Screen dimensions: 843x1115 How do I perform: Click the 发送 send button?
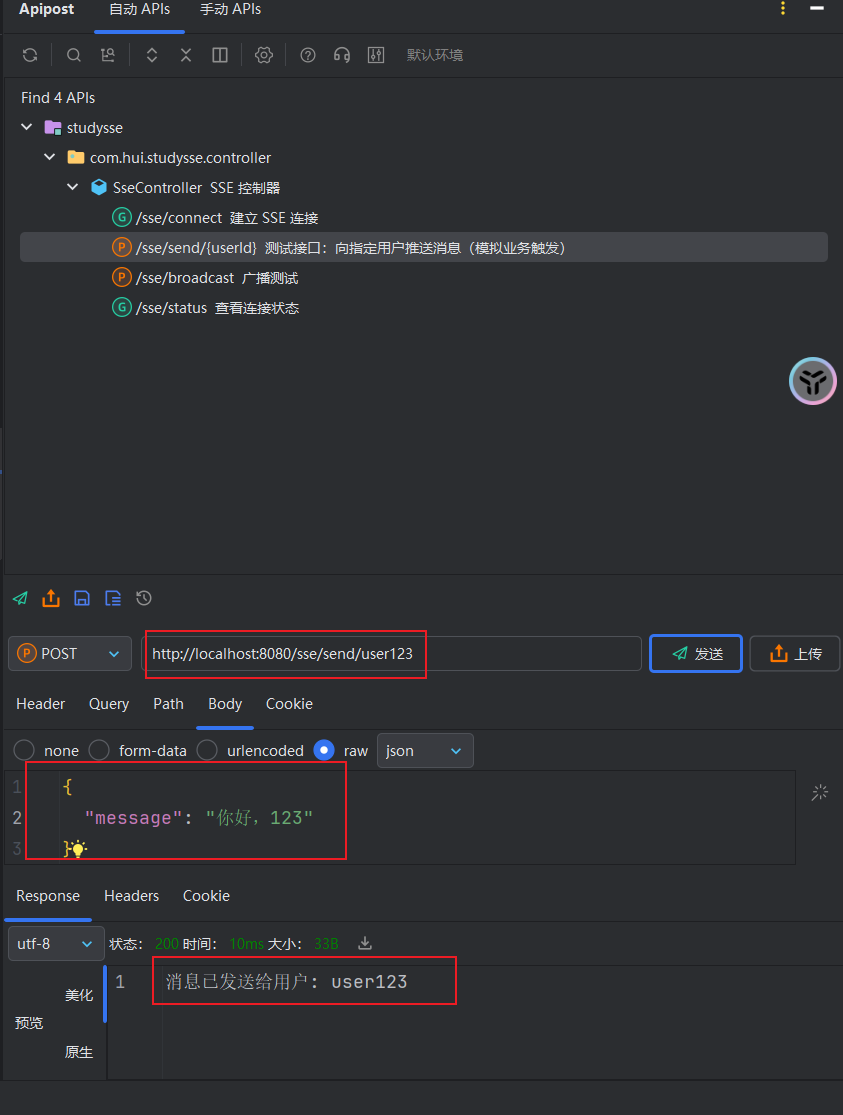click(696, 653)
